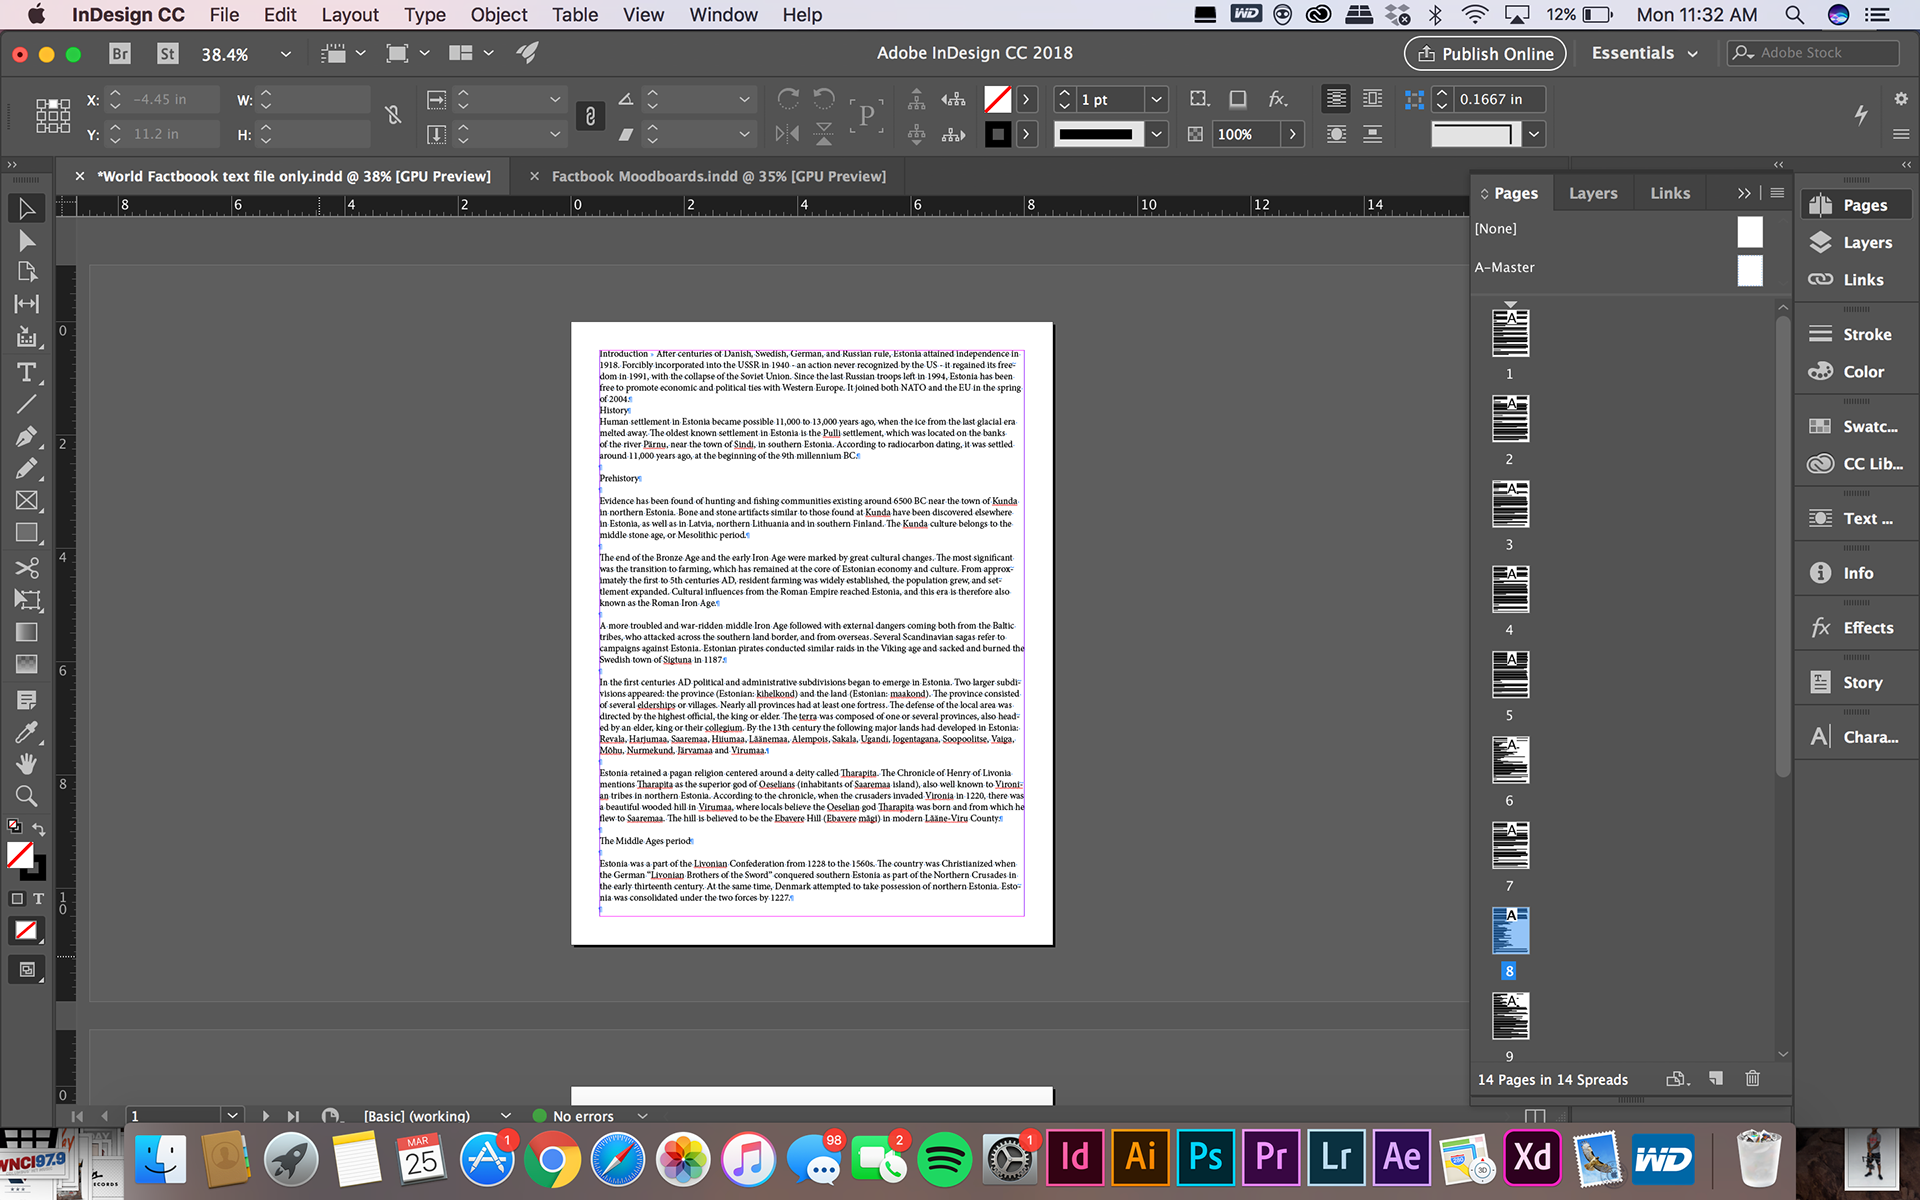The height and width of the screenshot is (1200, 1920).
Task: Toggle the no text wrap option
Action: pyautogui.click(x=1336, y=98)
